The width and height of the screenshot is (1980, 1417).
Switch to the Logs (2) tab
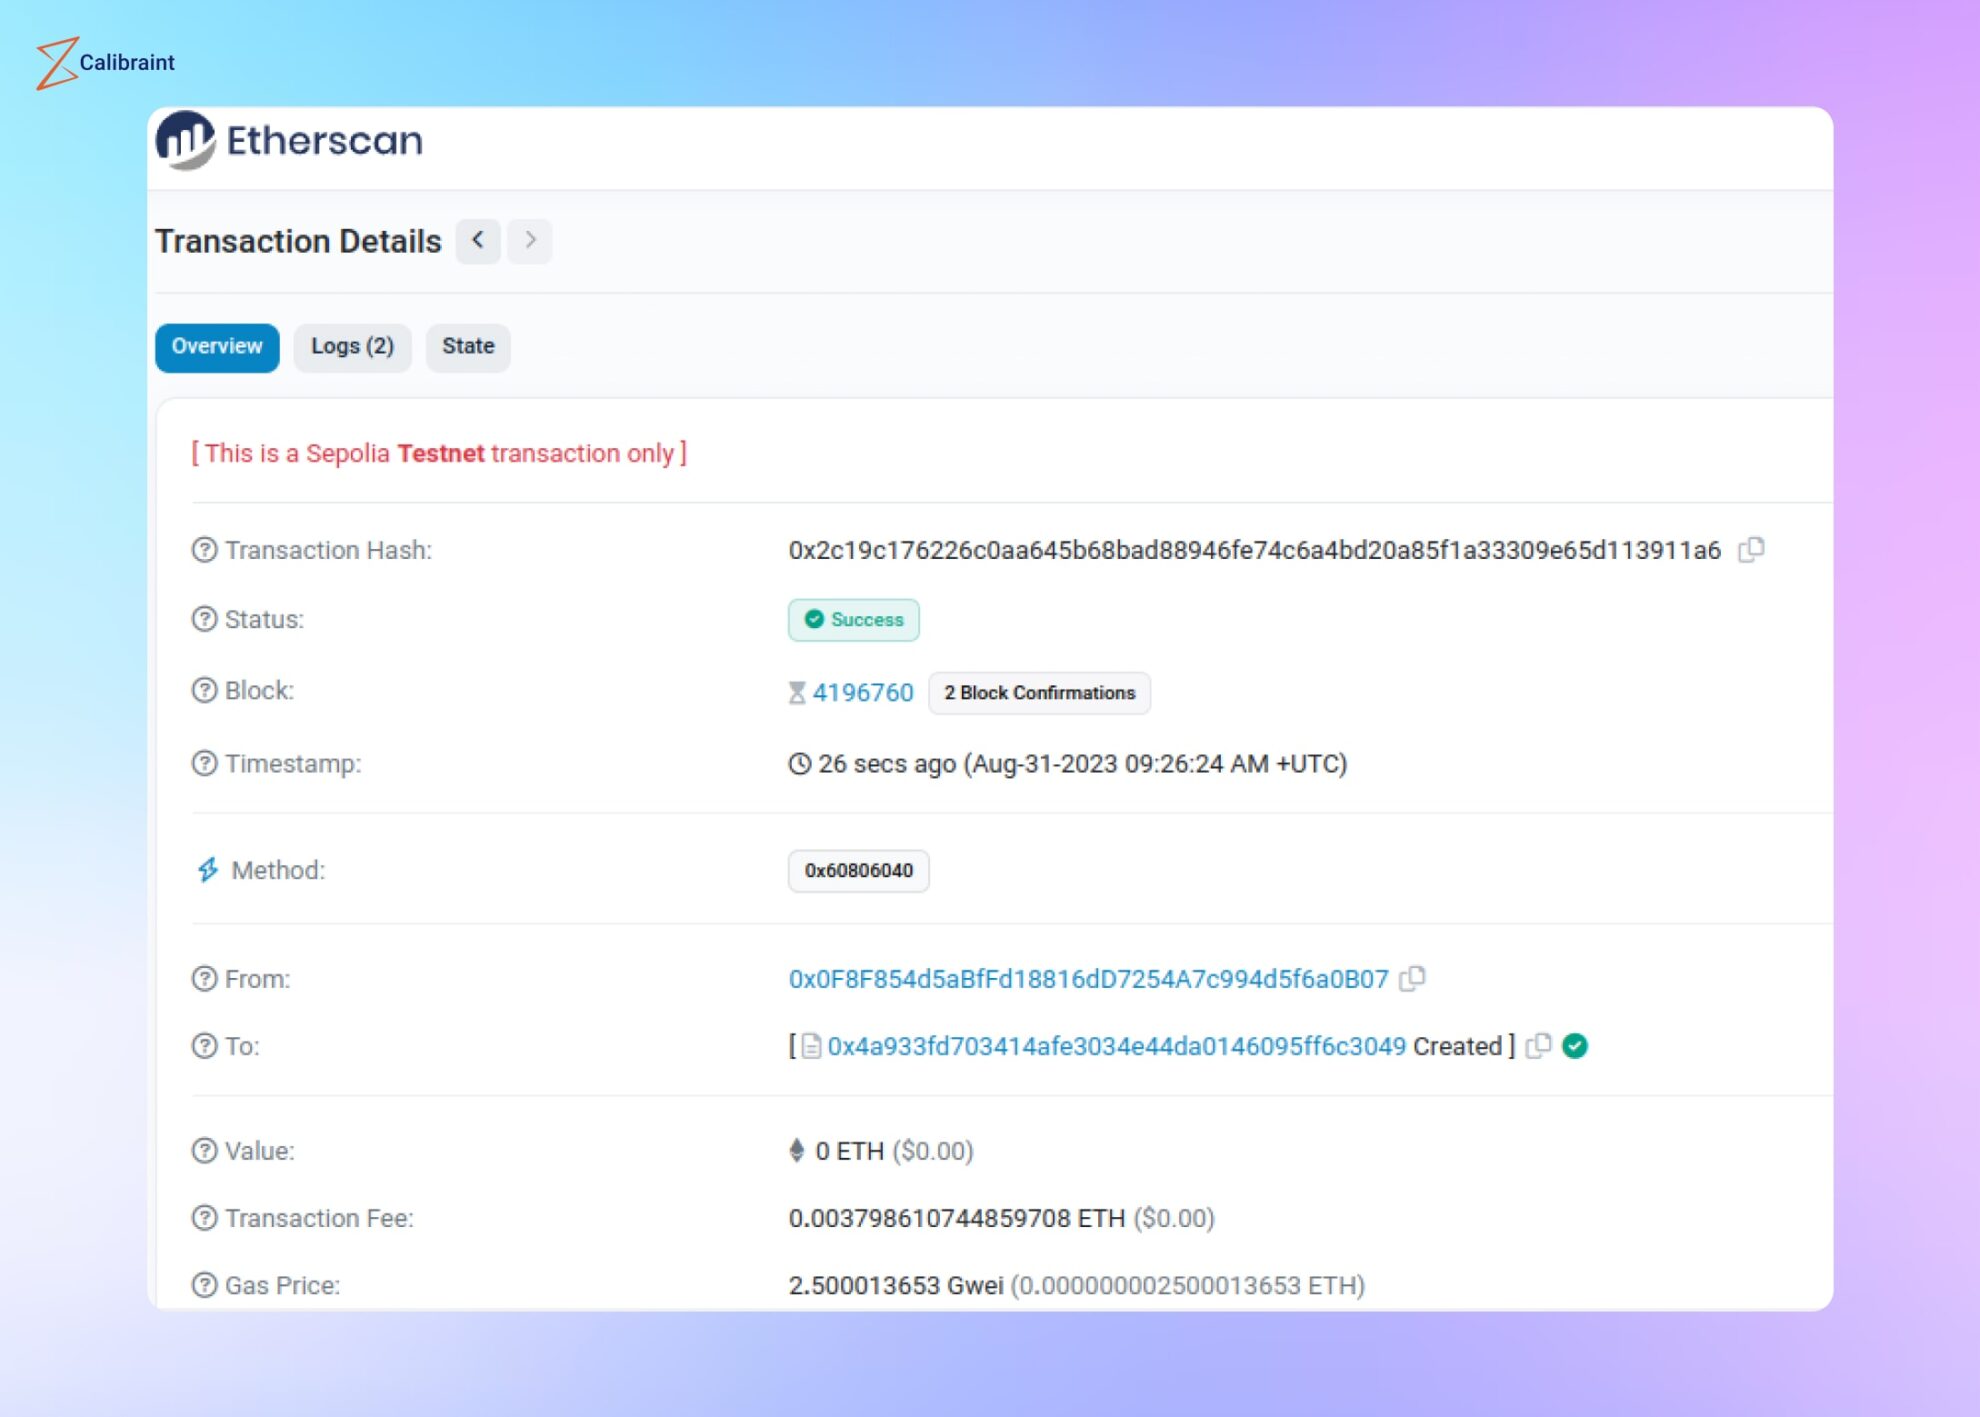(x=352, y=346)
